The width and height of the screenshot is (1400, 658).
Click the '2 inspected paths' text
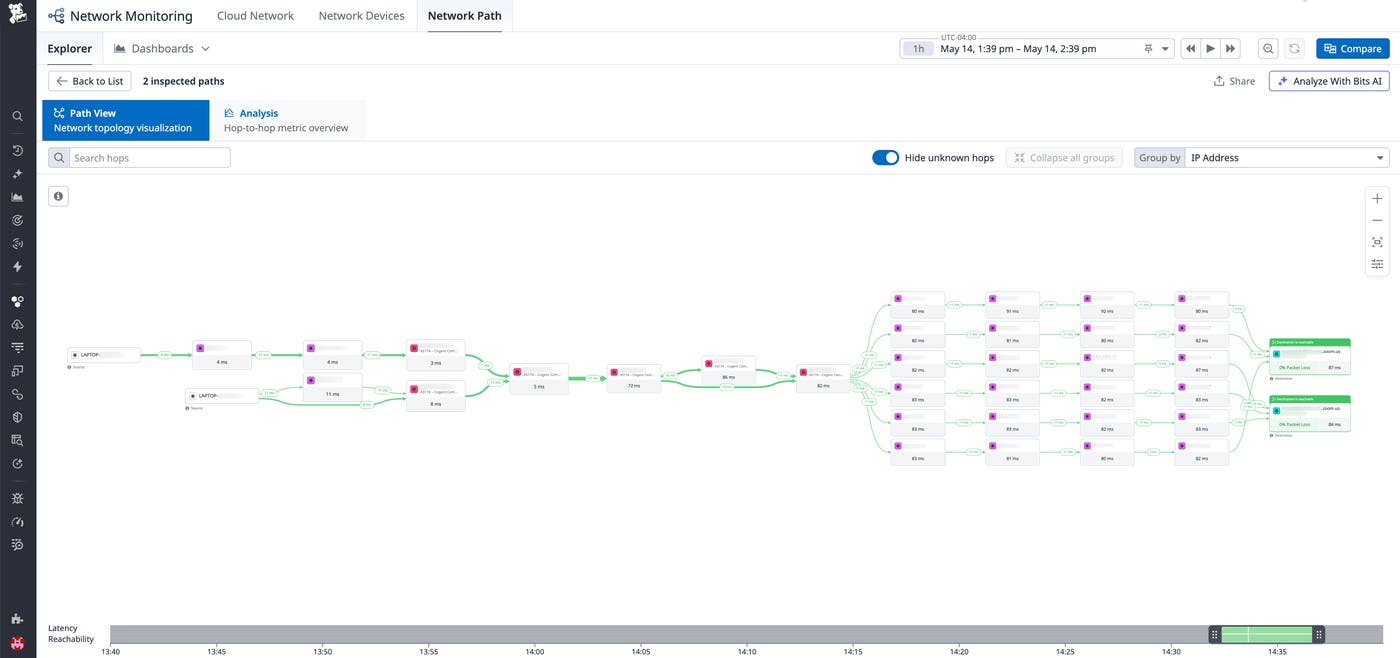pyautogui.click(x=183, y=81)
